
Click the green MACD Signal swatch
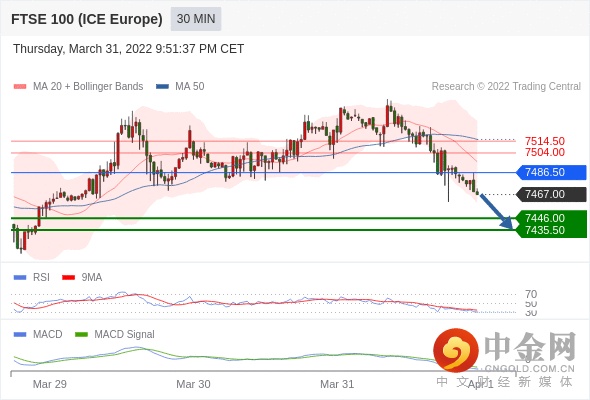[x=81, y=335]
